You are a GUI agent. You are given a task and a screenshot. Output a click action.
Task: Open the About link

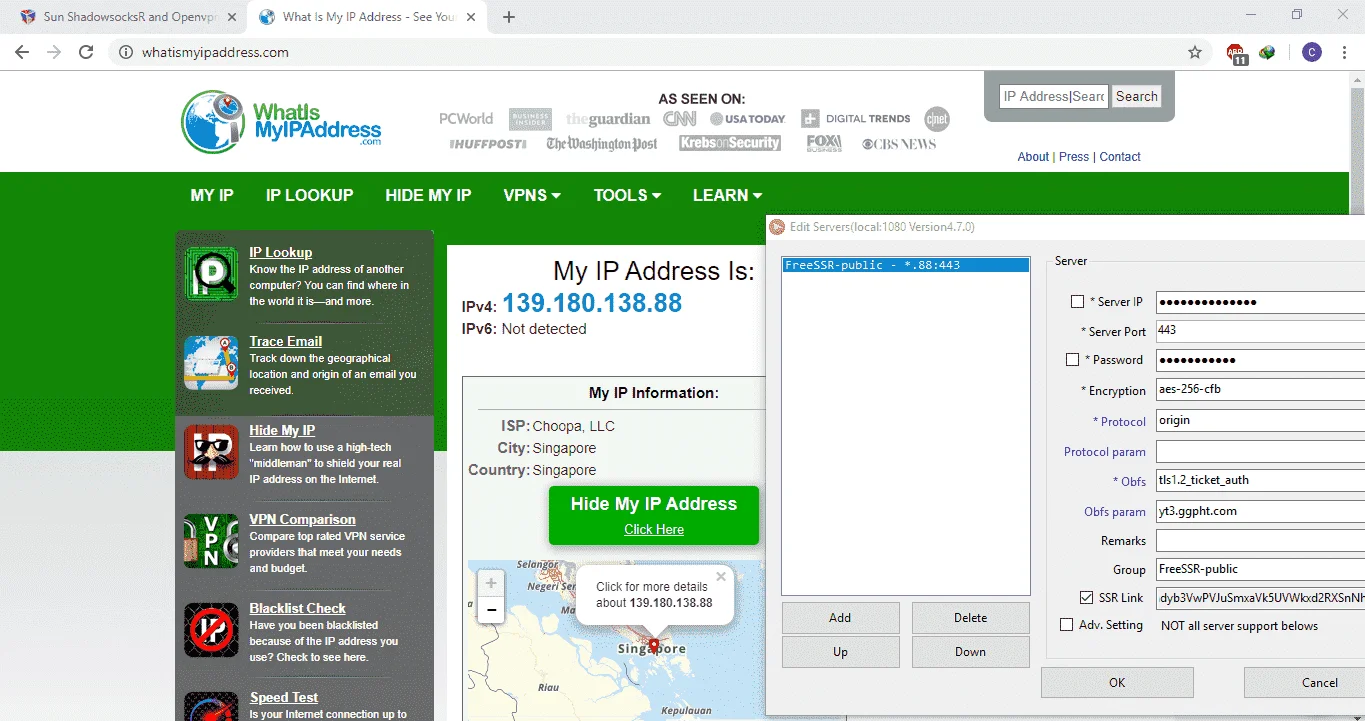click(x=1033, y=157)
